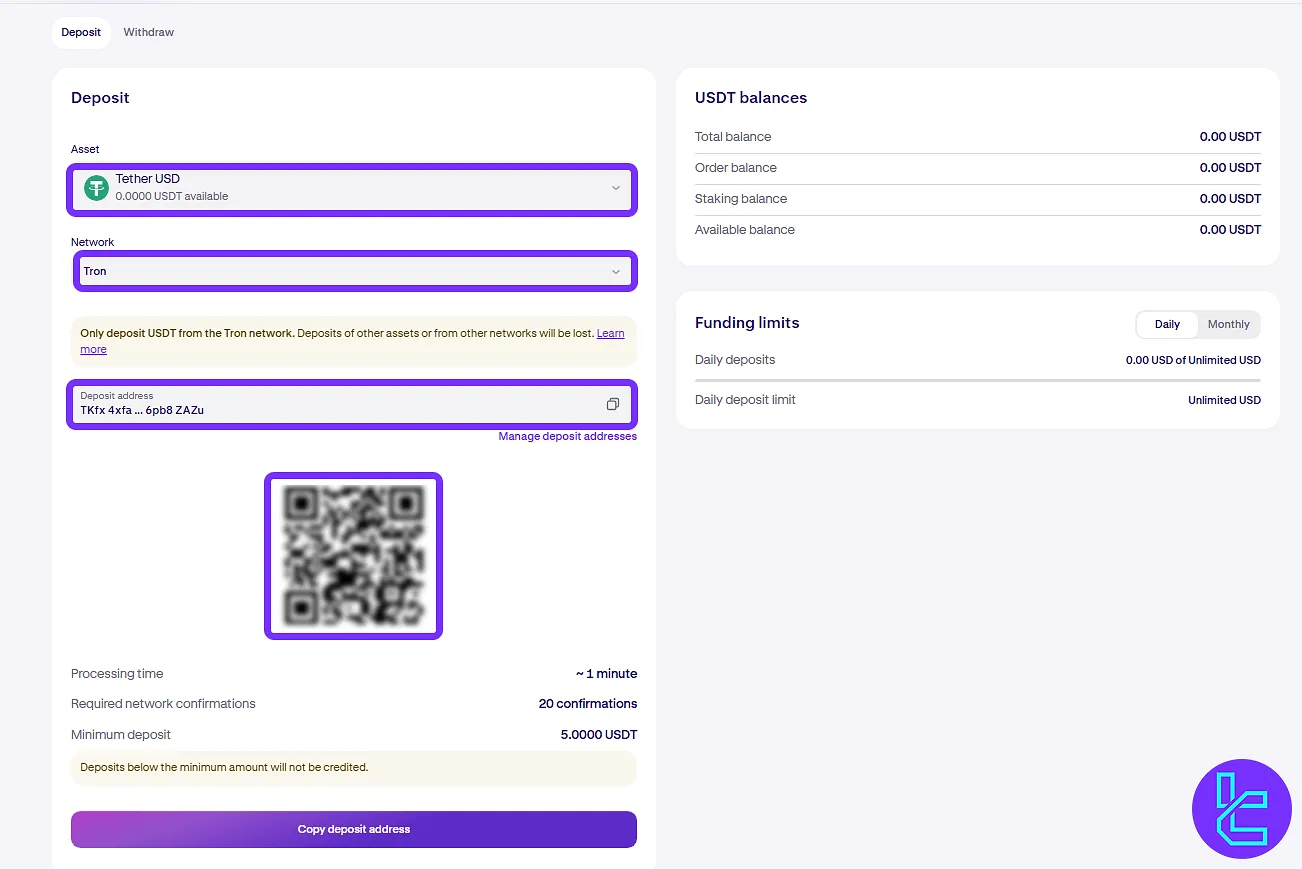Click the '5.0000 USDT' minimum deposit value
The height and width of the screenshot is (869, 1302).
point(599,735)
